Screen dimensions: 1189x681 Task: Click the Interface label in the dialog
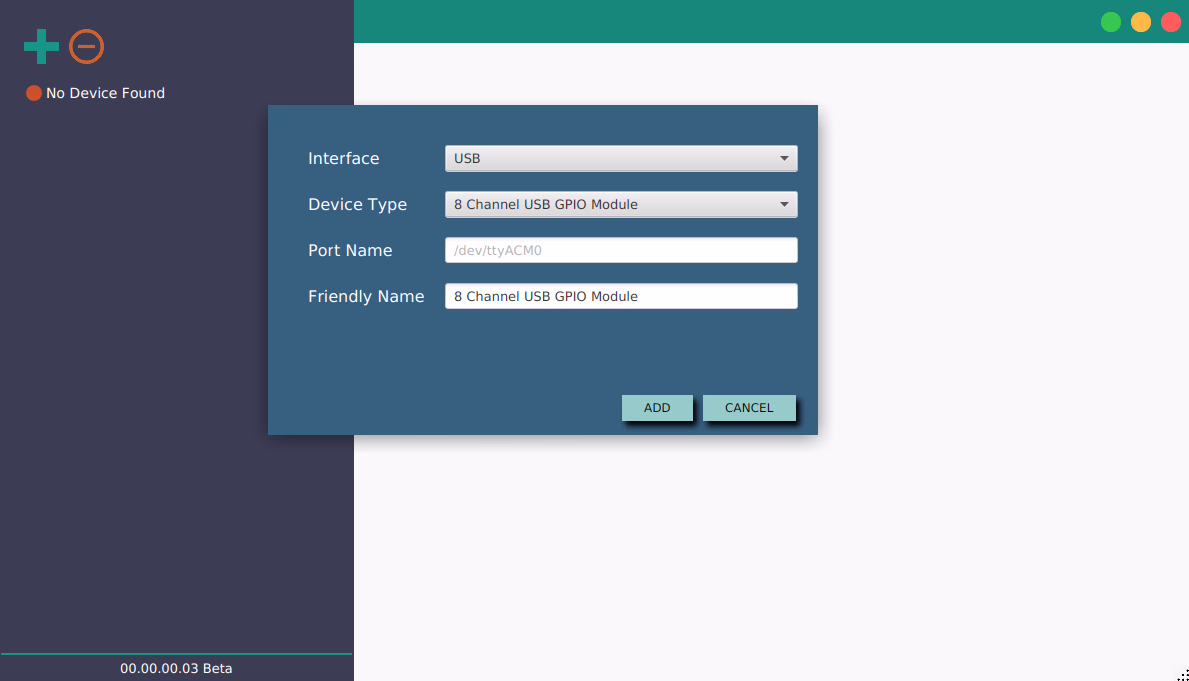[344, 159]
